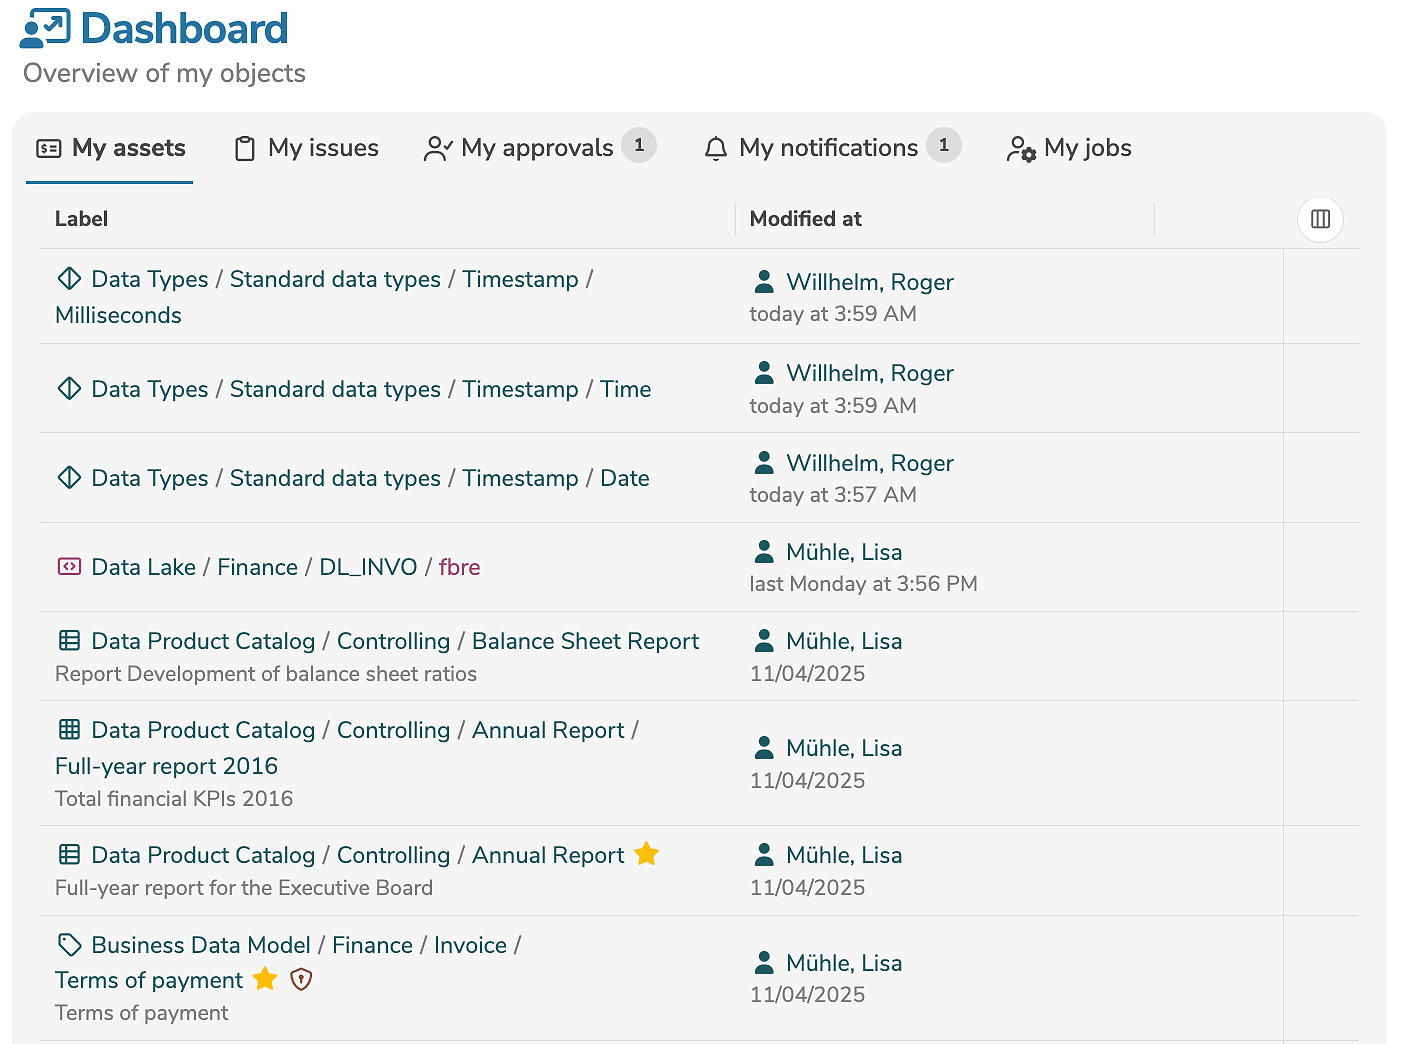The height and width of the screenshot is (1044, 1402).
Task: Switch to the My issues tab
Action: (x=306, y=148)
